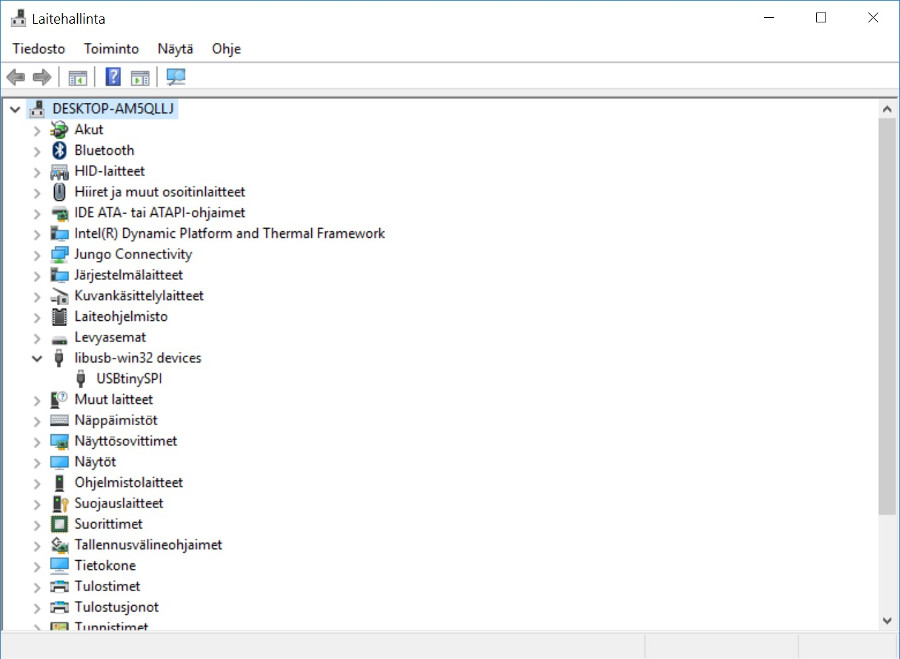
Task: Click the Back navigation arrow
Action: coord(15,77)
